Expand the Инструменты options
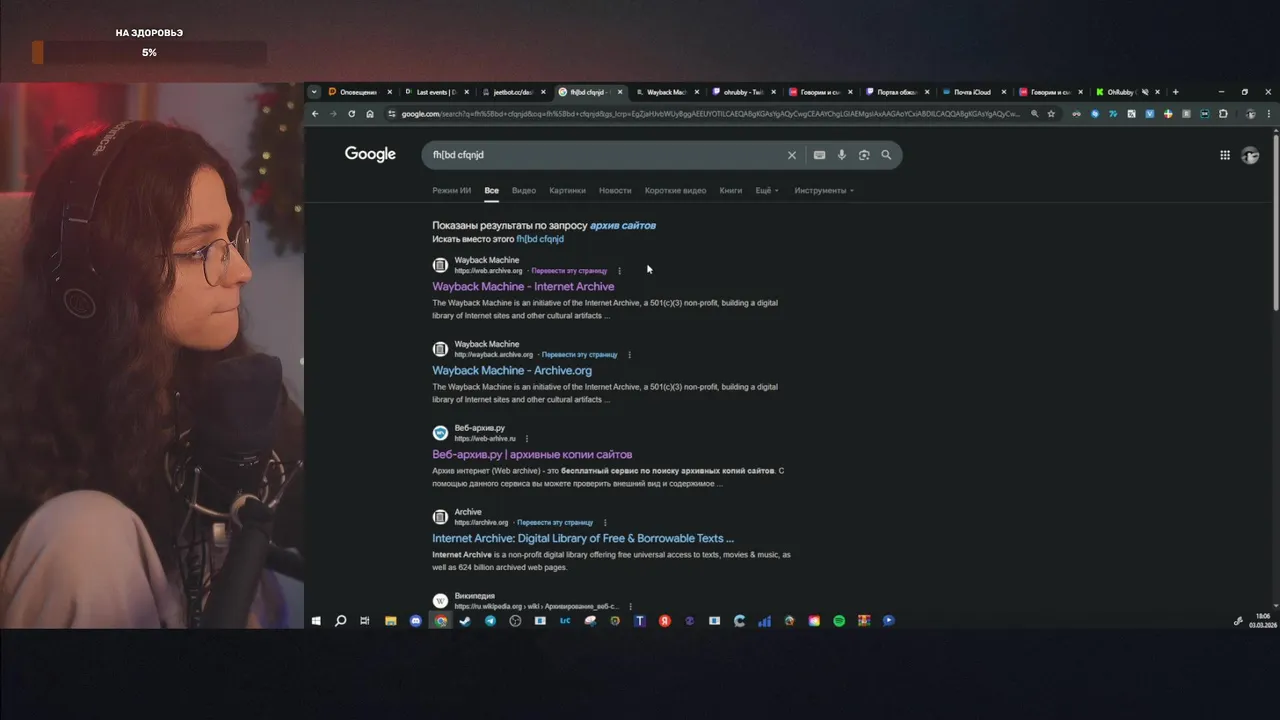Image resolution: width=1280 pixels, height=720 pixels. [x=824, y=190]
